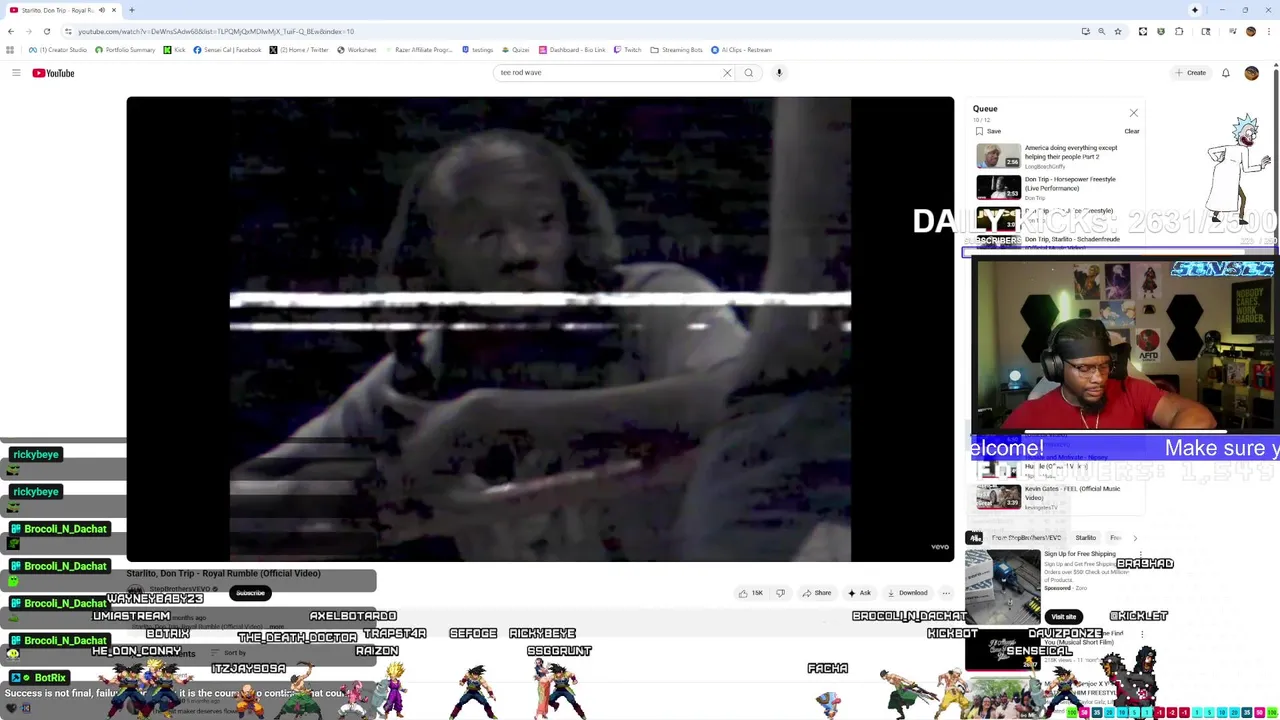Viewport: 1280px width, 720px height.
Task: Open Chrome profile avatar in toolbar
Action: click(x=1250, y=31)
